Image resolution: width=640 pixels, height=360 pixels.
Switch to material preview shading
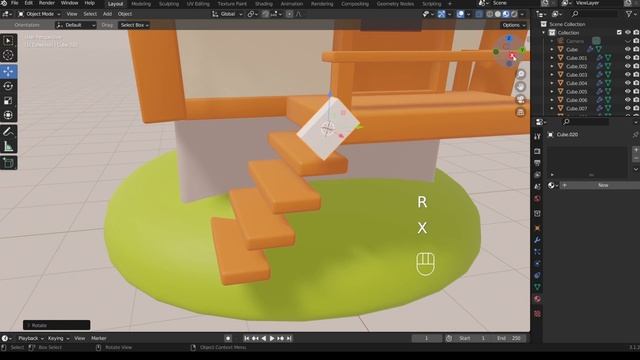(x=506, y=14)
